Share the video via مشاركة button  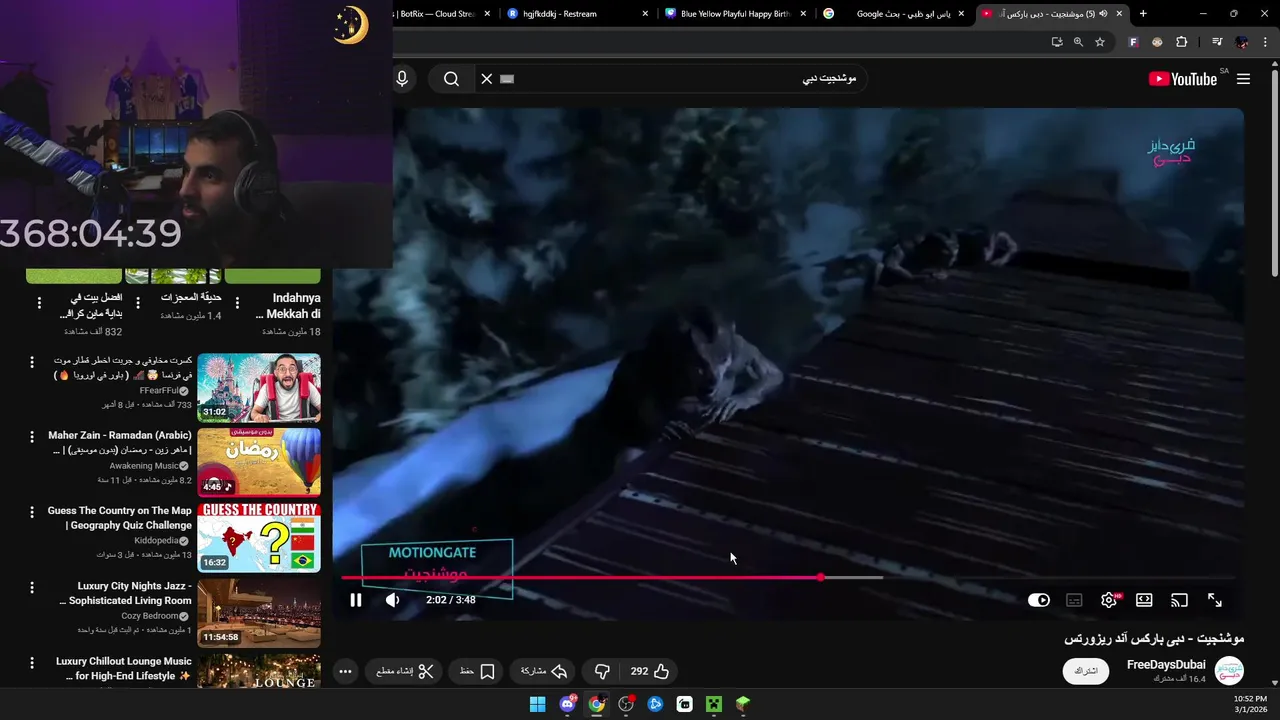click(545, 671)
